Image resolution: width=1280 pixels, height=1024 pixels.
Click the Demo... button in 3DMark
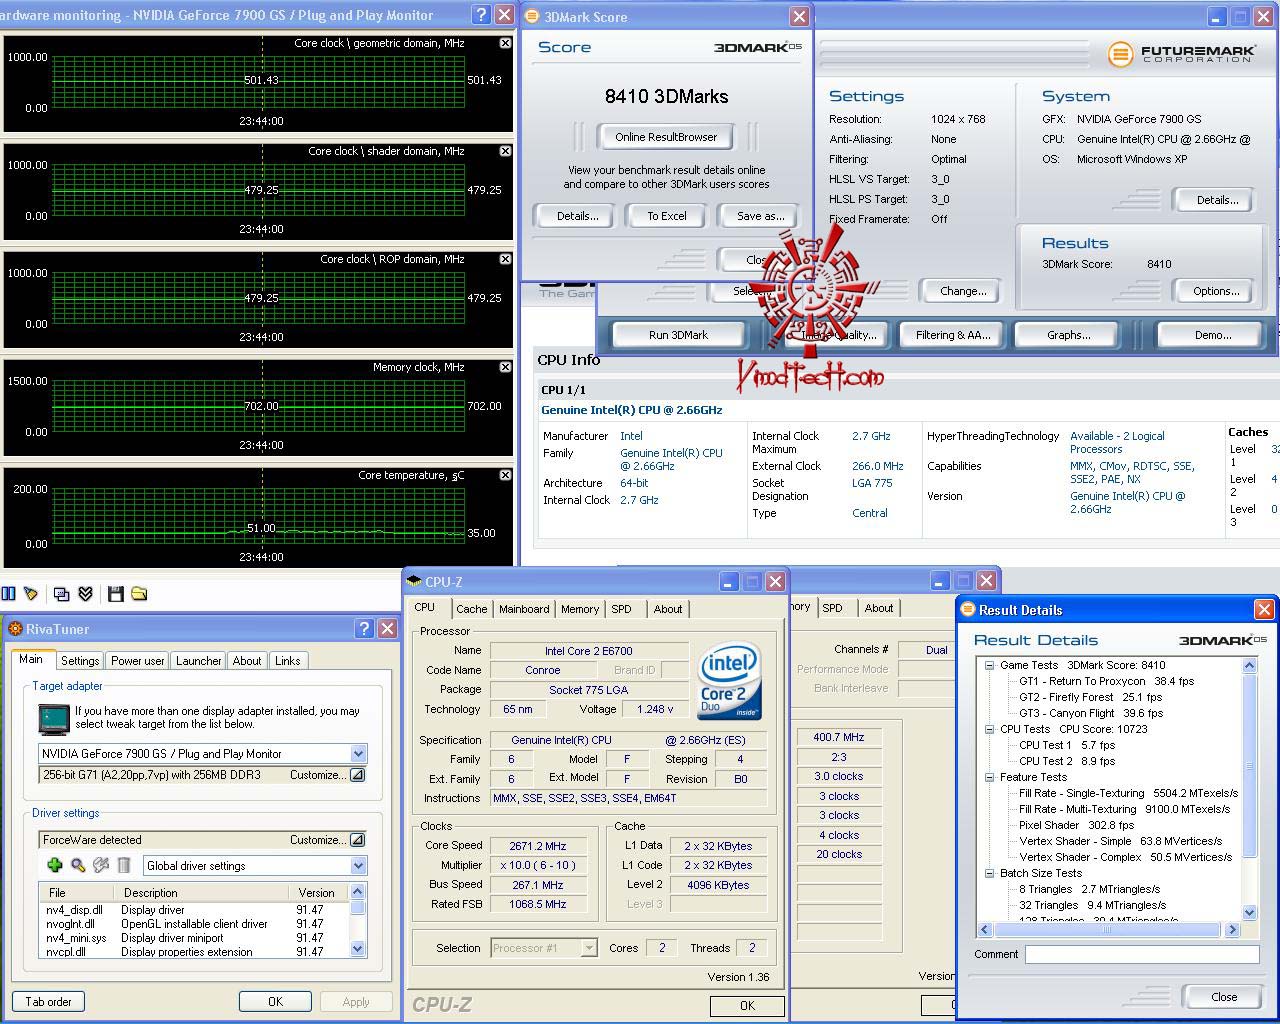tap(1213, 335)
